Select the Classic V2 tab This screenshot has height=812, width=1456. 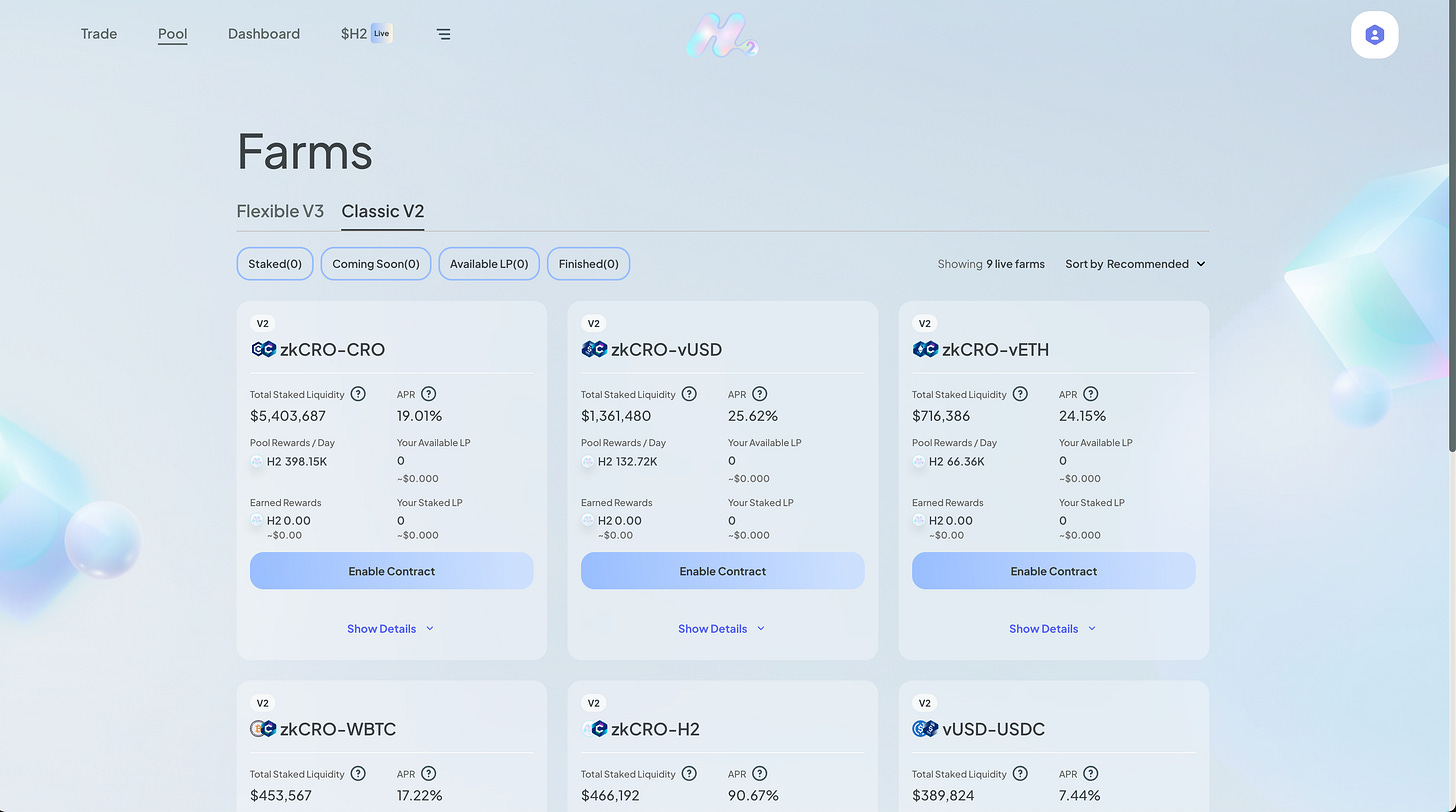coord(383,211)
